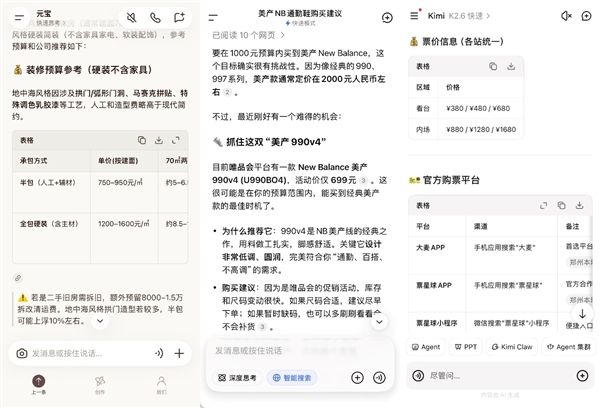Click the 全包硬装（含主材） table cell

pos(52,238)
